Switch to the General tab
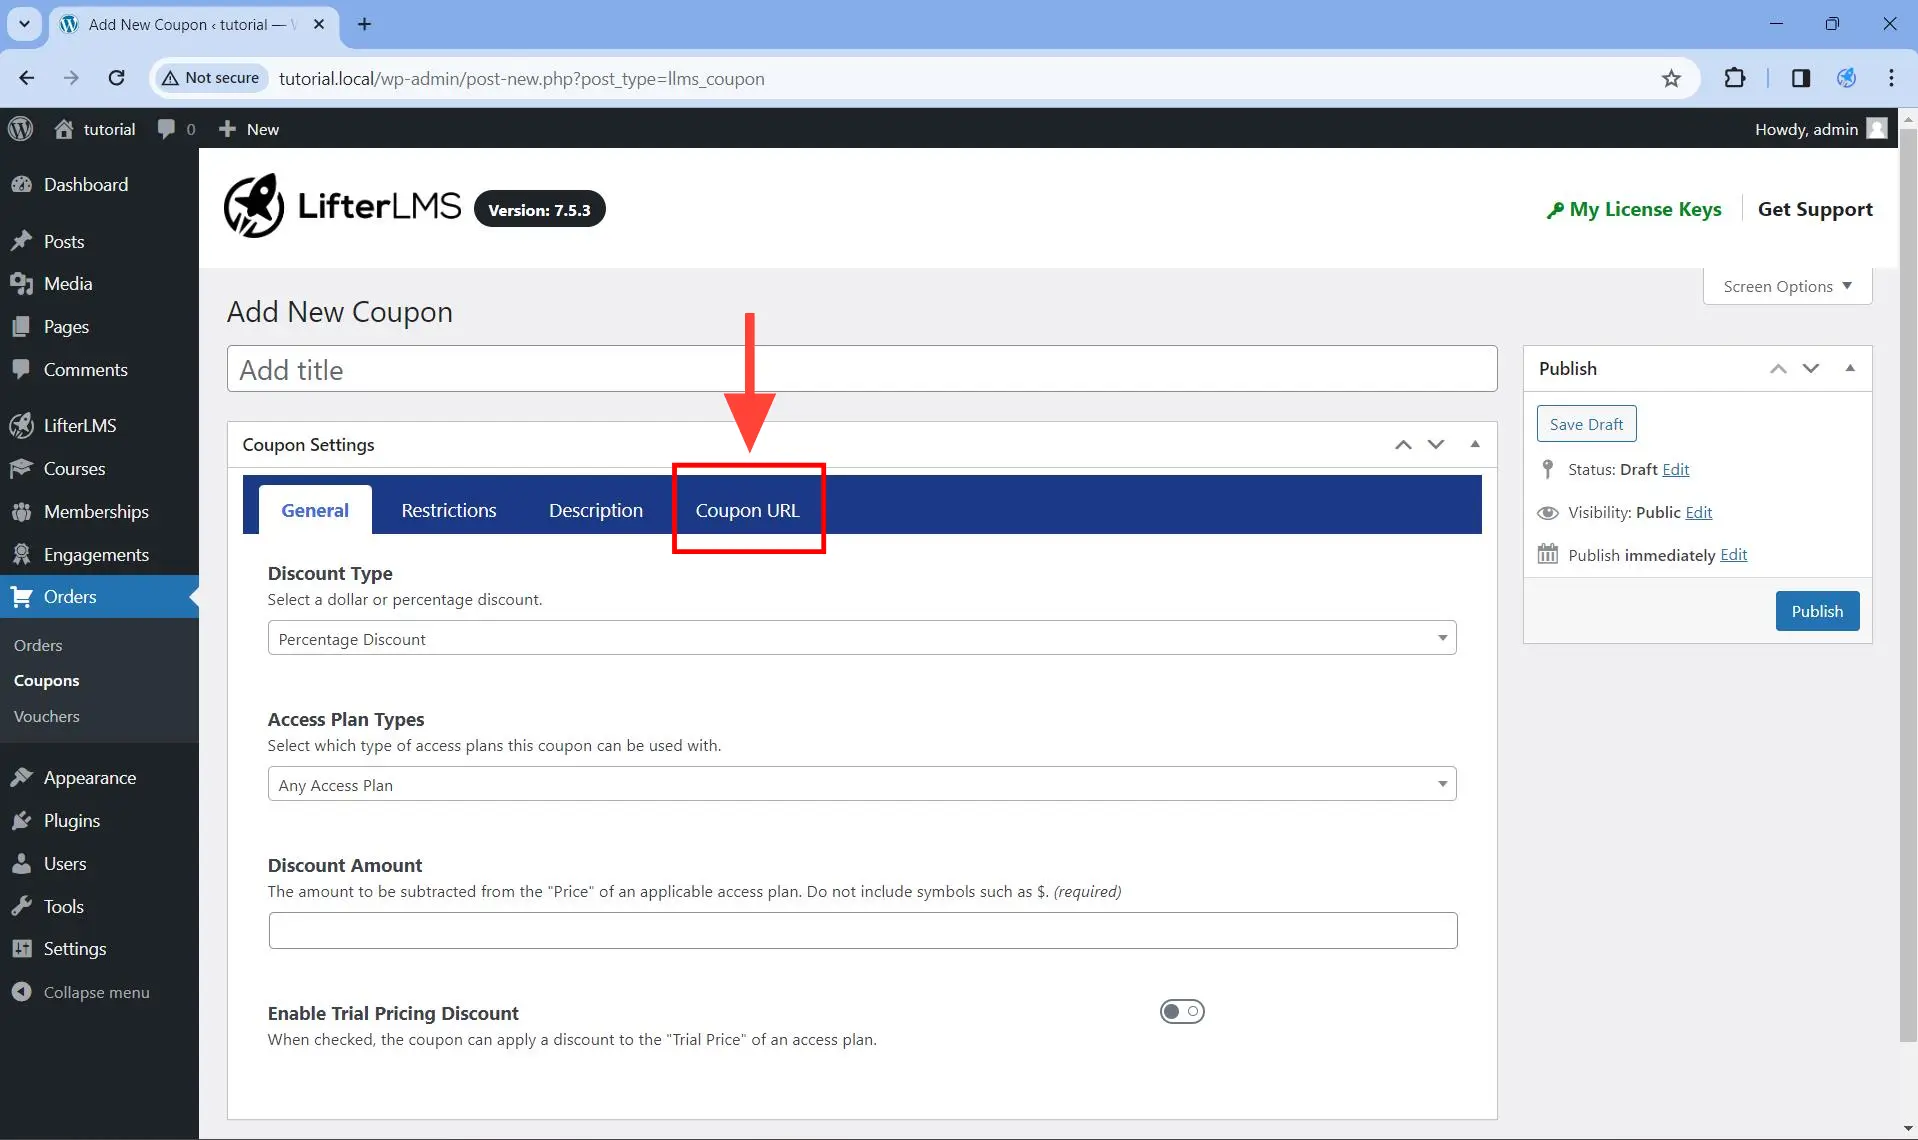The image size is (1918, 1140). (315, 510)
